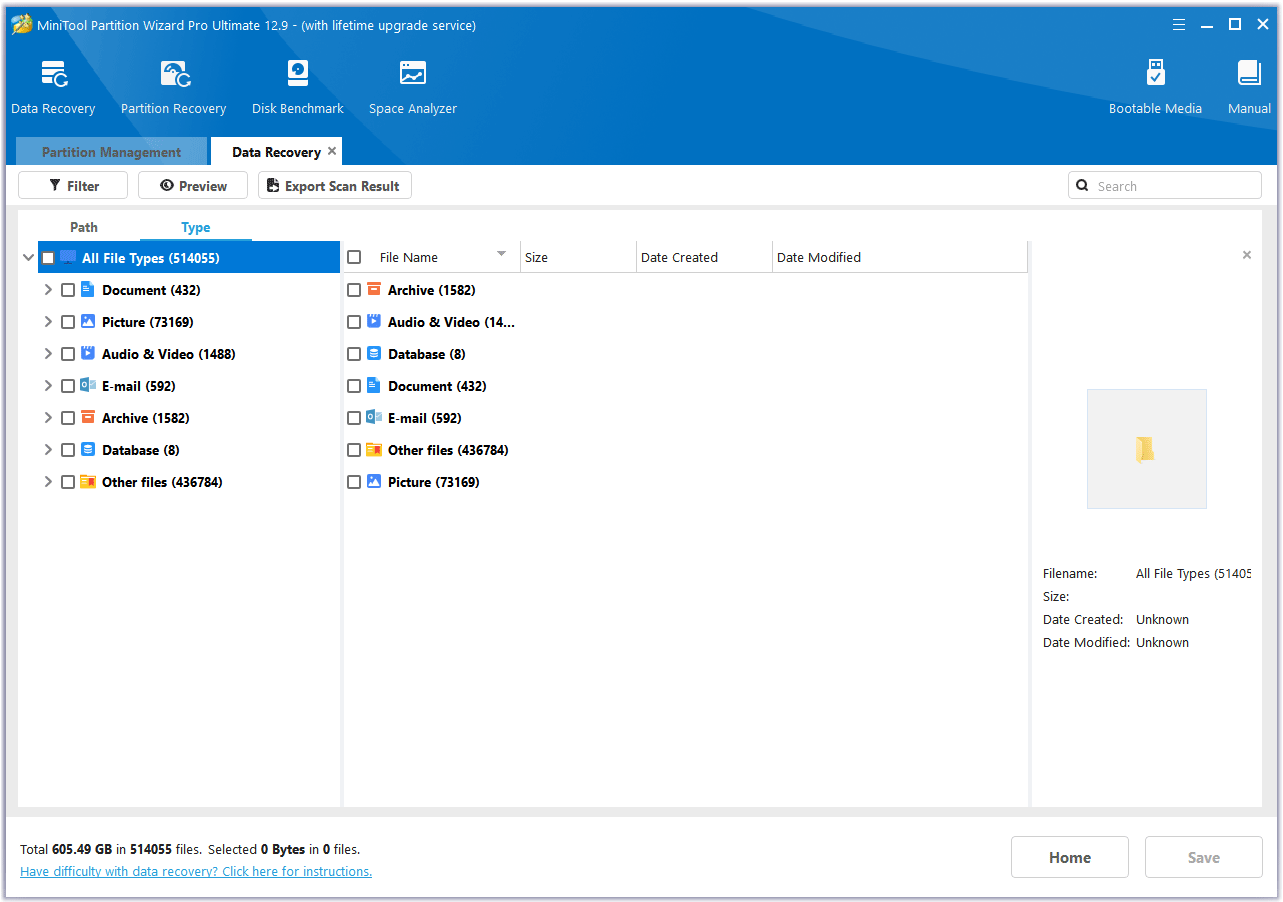The height and width of the screenshot is (902, 1283).
Task: Click the Picture type icon in tree
Action: (x=87, y=322)
